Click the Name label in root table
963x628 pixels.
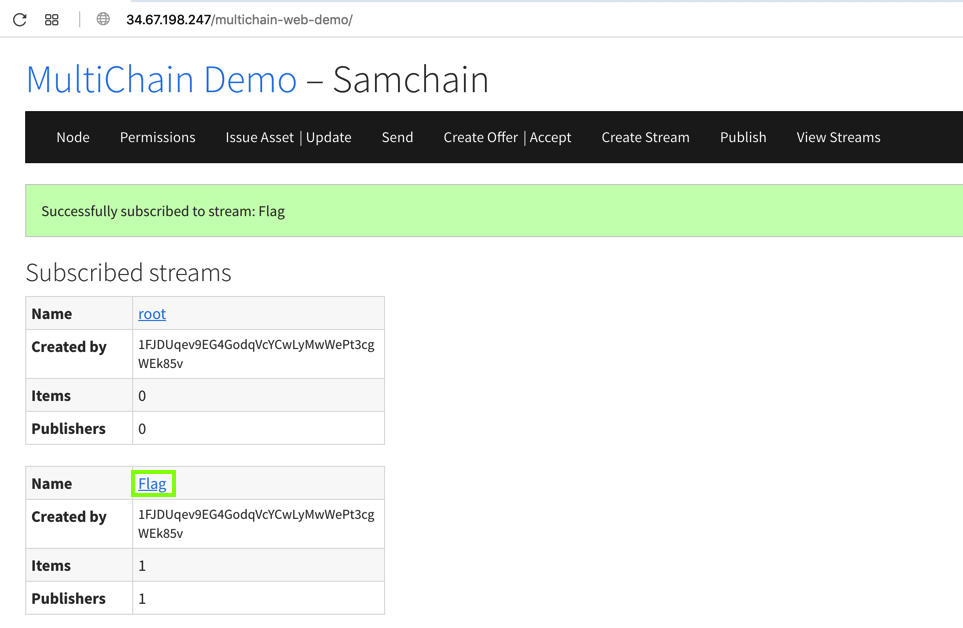coord(52,314)
